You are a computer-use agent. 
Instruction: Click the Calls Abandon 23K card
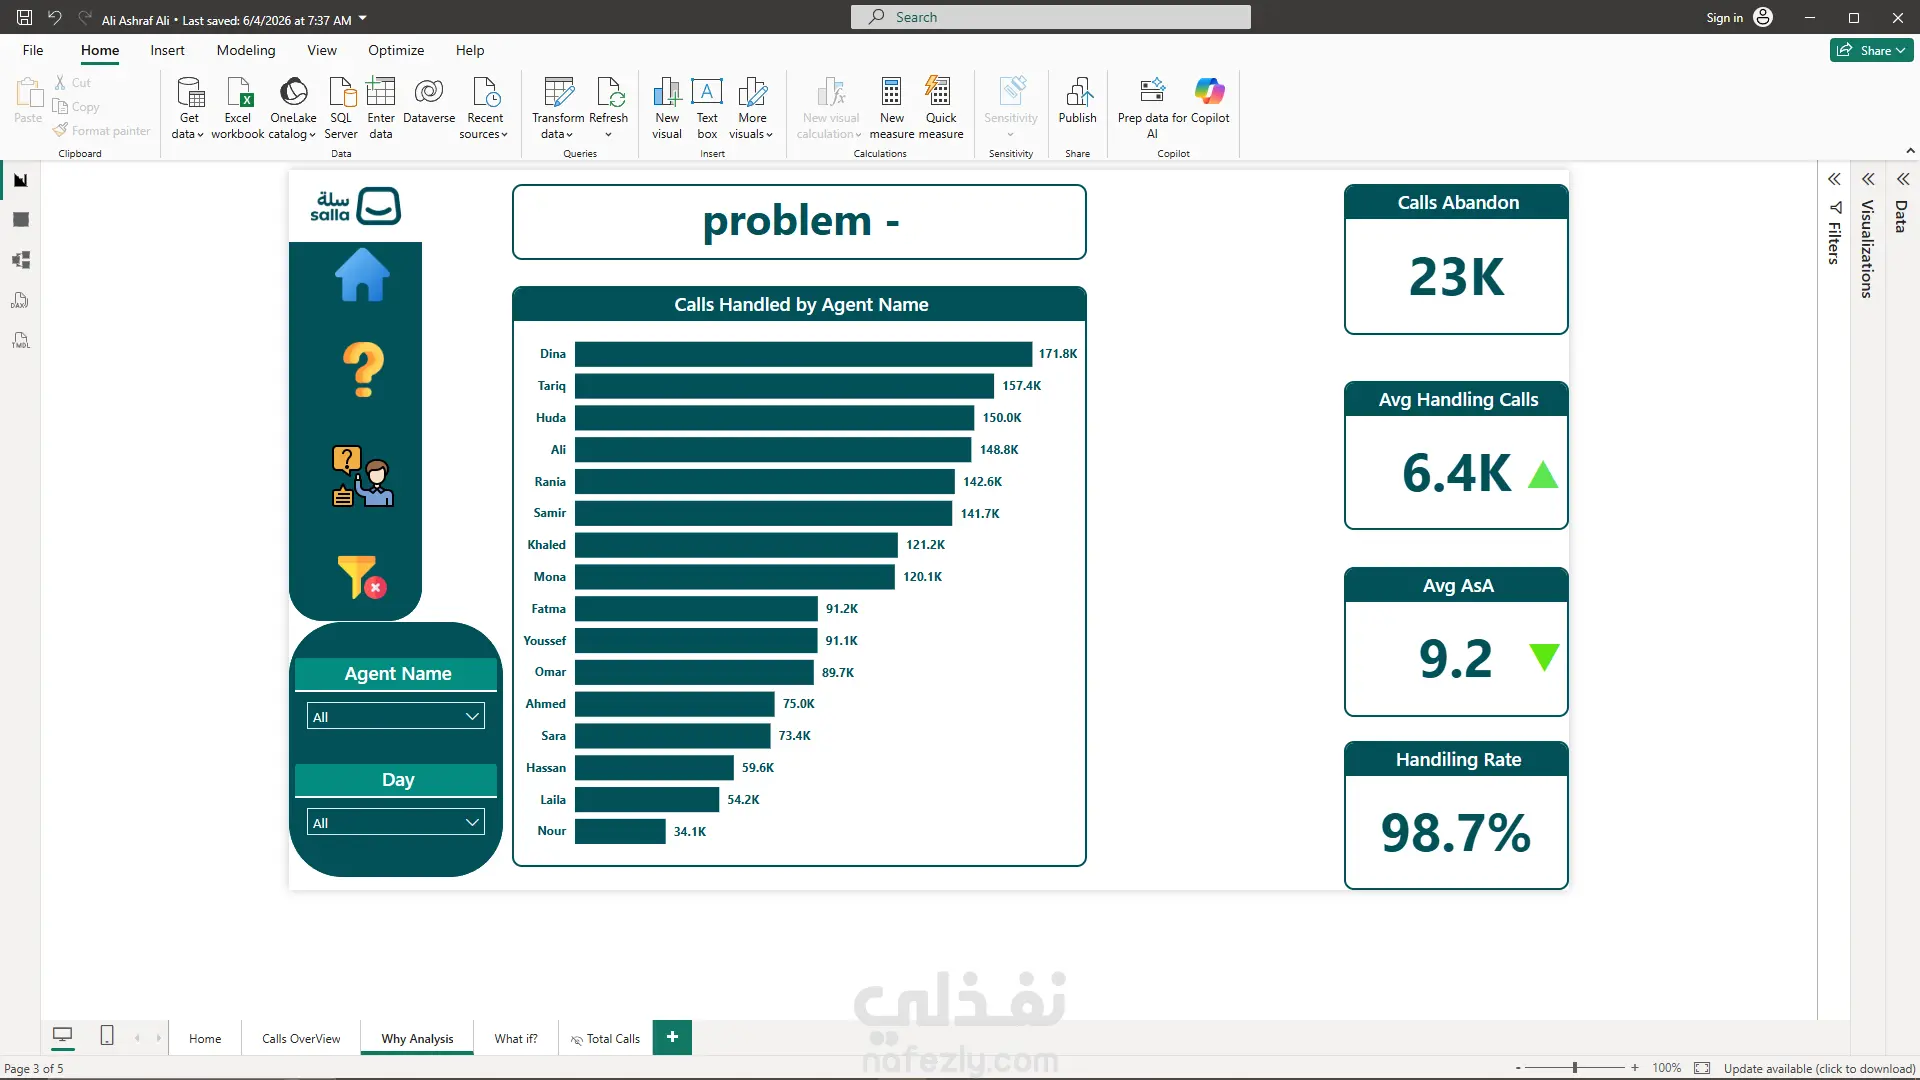1456,259
